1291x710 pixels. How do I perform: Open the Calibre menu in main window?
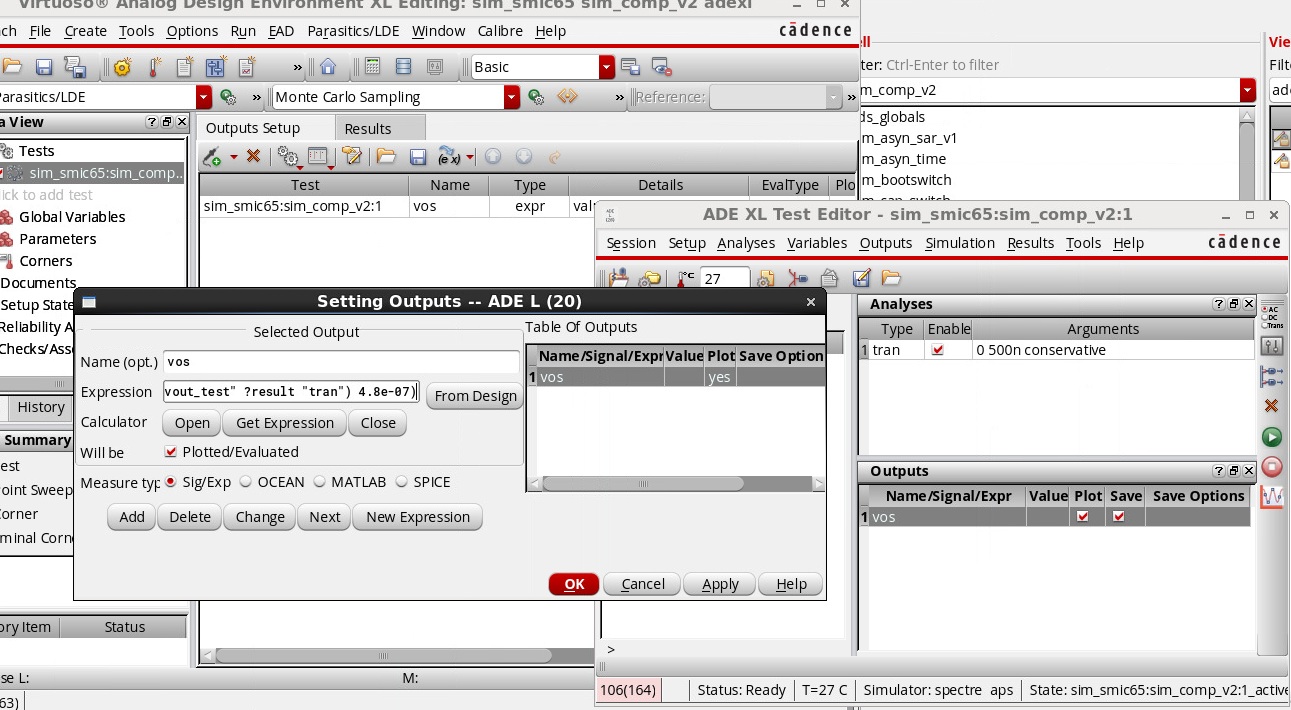(501, 31)
